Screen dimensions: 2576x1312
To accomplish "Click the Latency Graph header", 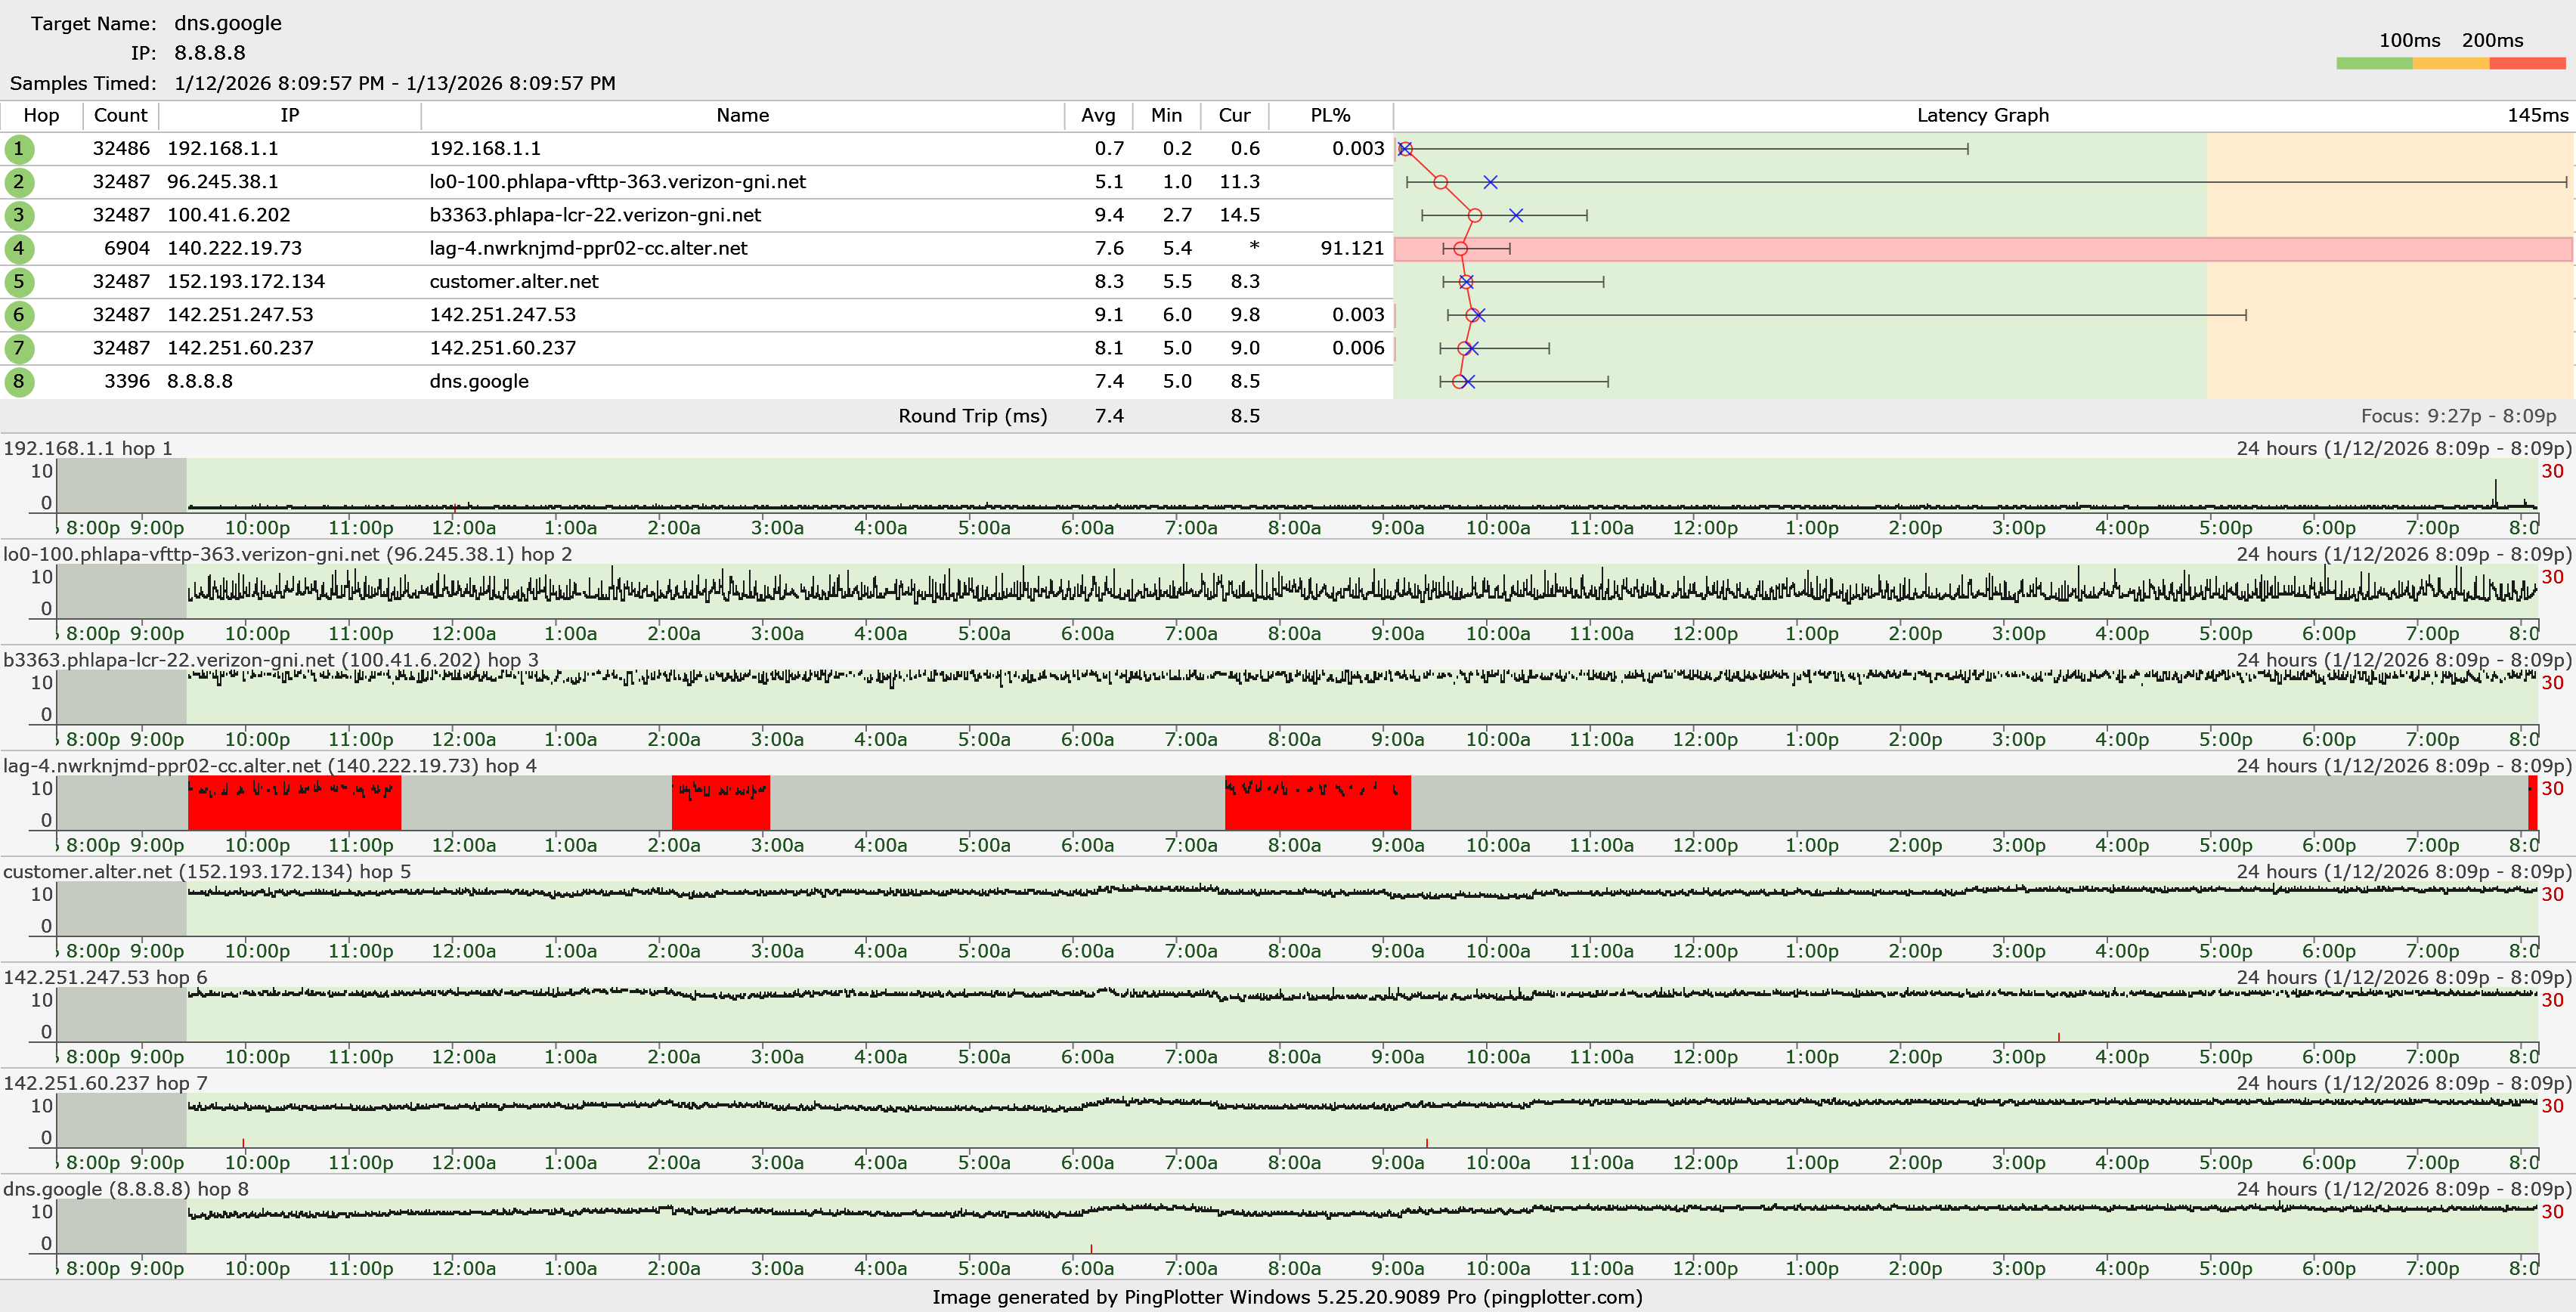I will point(1982,115).
